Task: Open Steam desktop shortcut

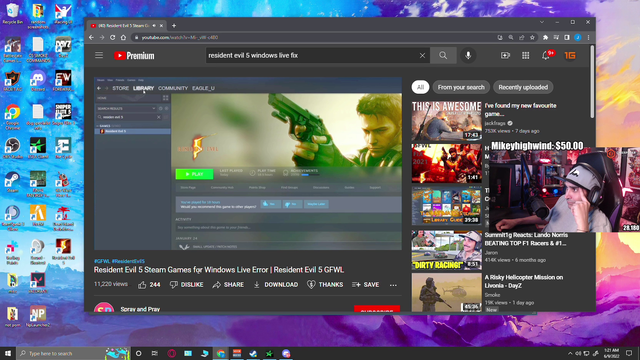Action: click(x=12, y=182)
